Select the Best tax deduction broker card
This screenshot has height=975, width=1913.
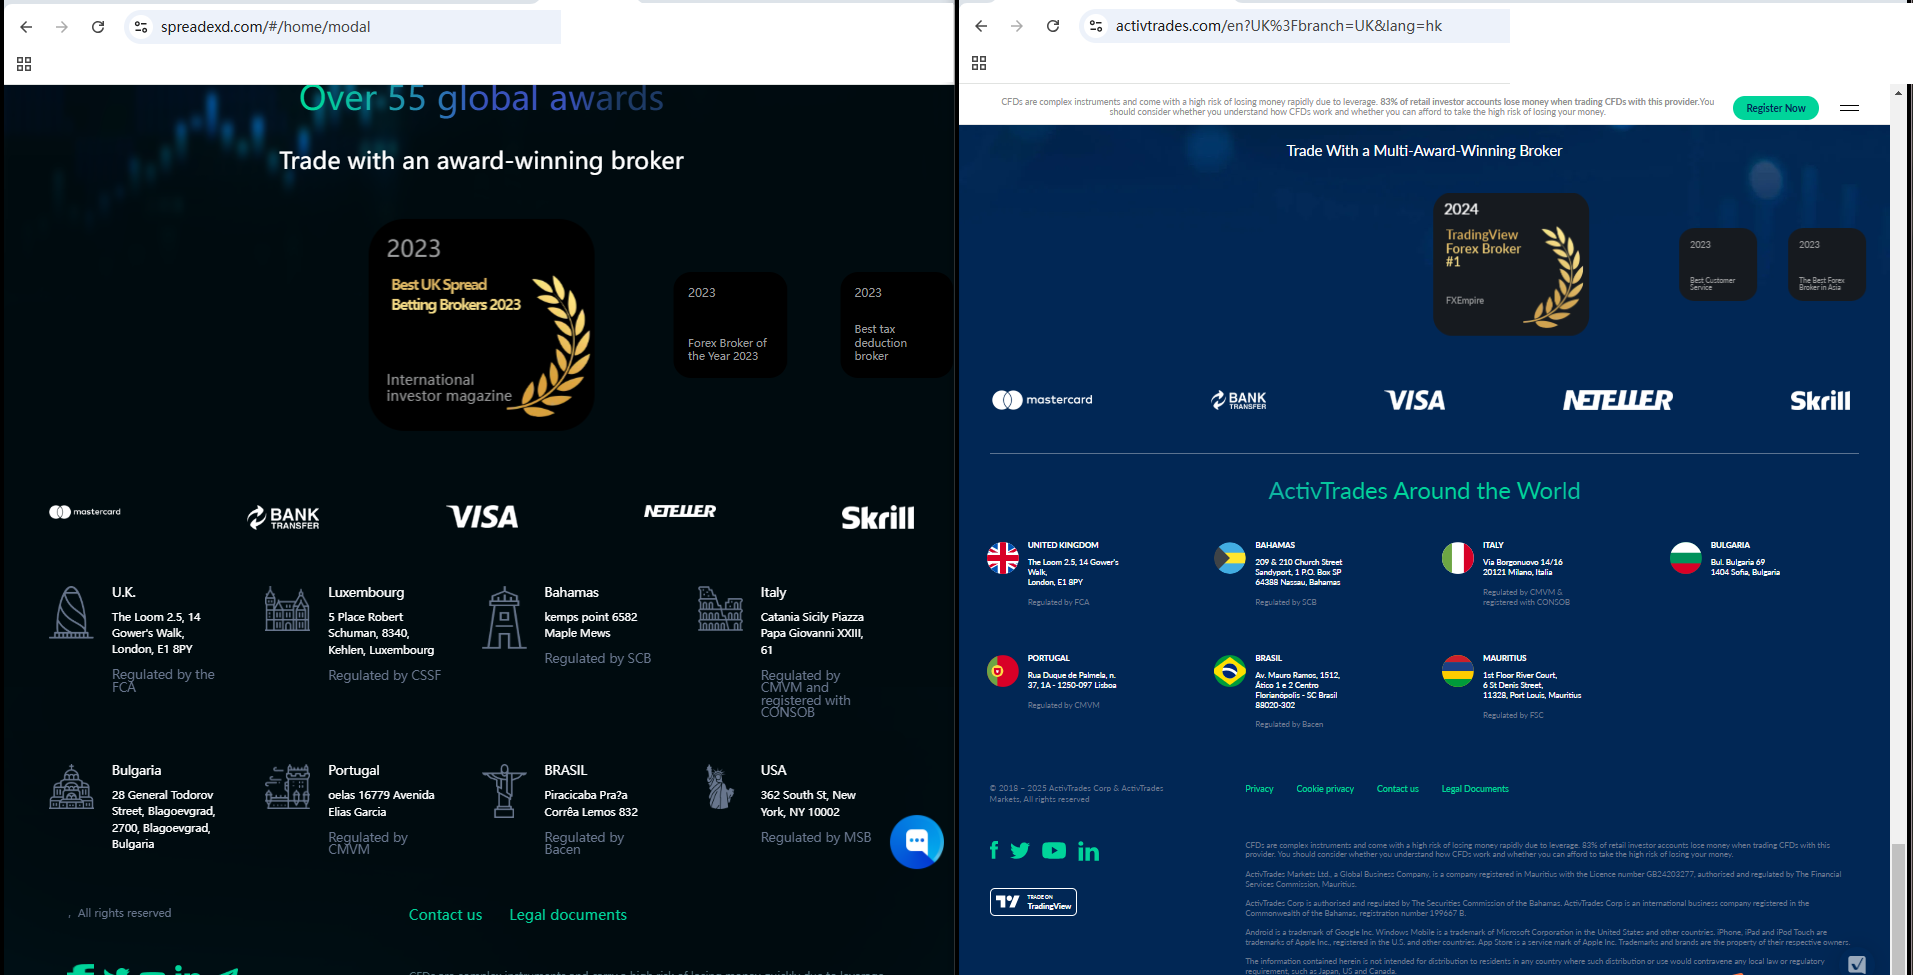click(896, 325)
